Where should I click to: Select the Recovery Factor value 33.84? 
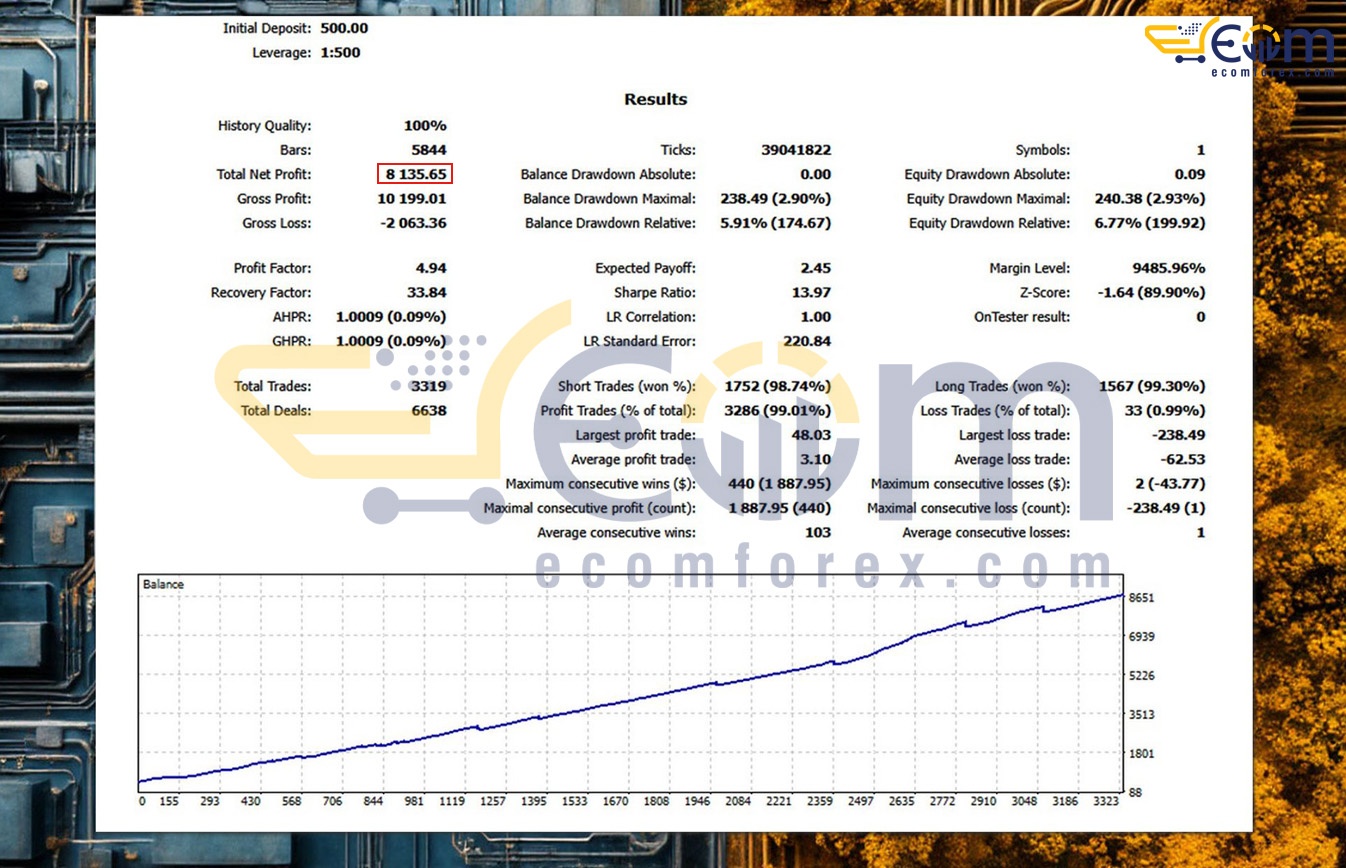426,293
